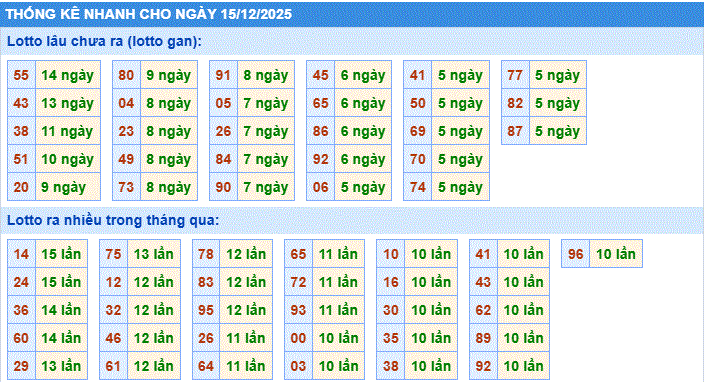Select number 51 in the 10 ngày row

click(x=21, y=159)
